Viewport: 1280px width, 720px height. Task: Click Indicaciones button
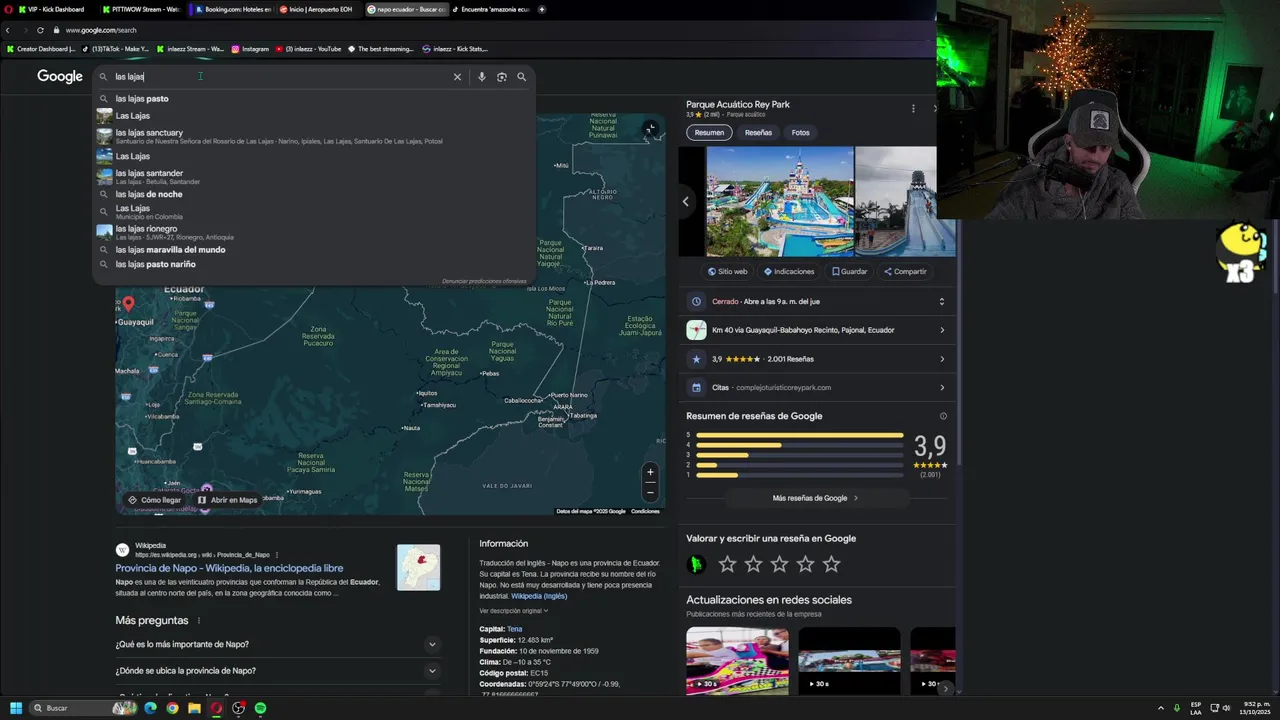click(789, 272)
